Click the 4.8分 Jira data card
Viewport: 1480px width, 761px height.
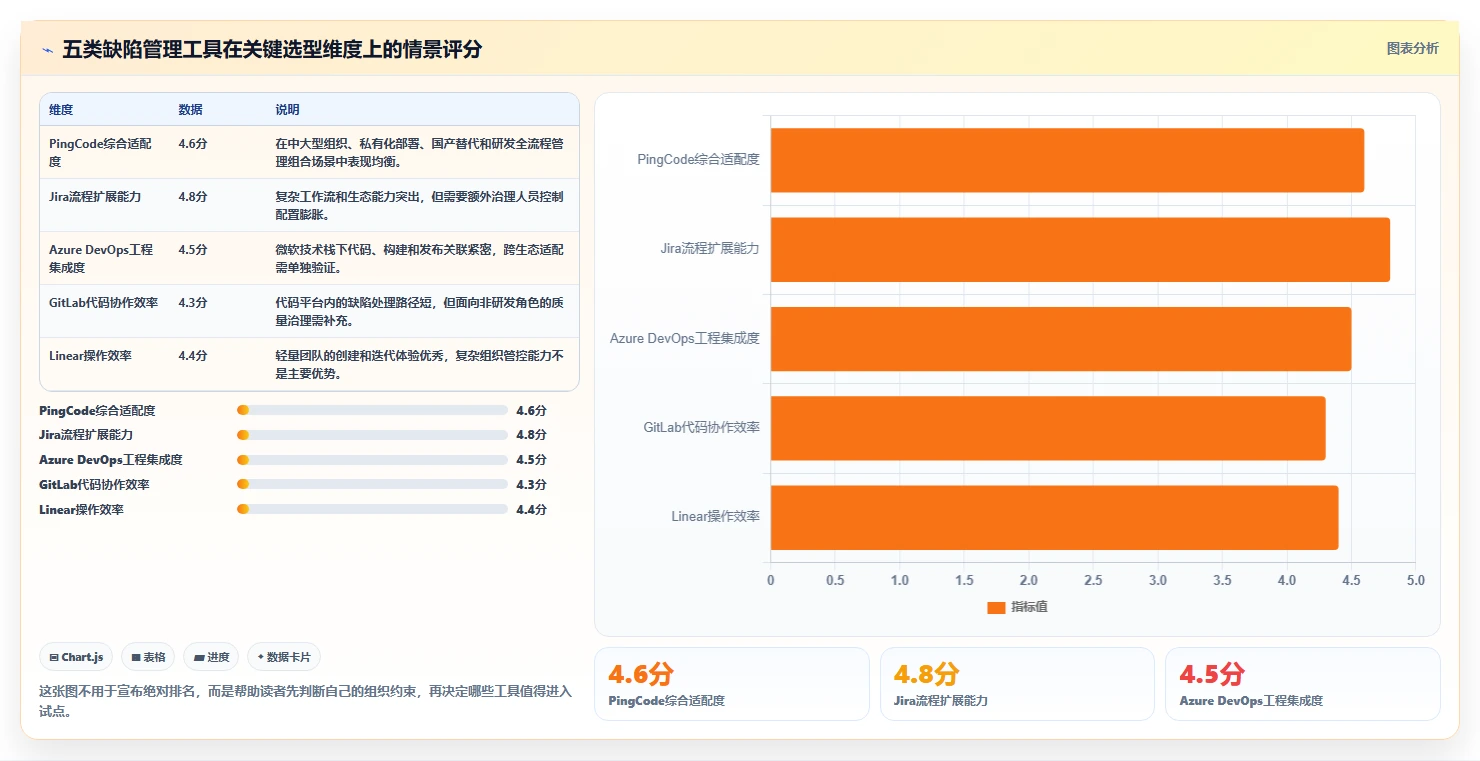[1017, 684]
